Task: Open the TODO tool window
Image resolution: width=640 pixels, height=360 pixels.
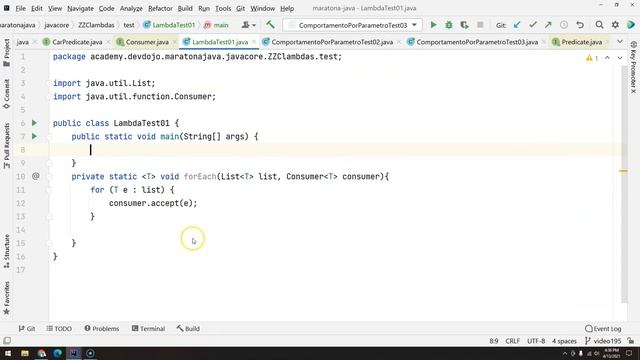Action: (59, 329)
